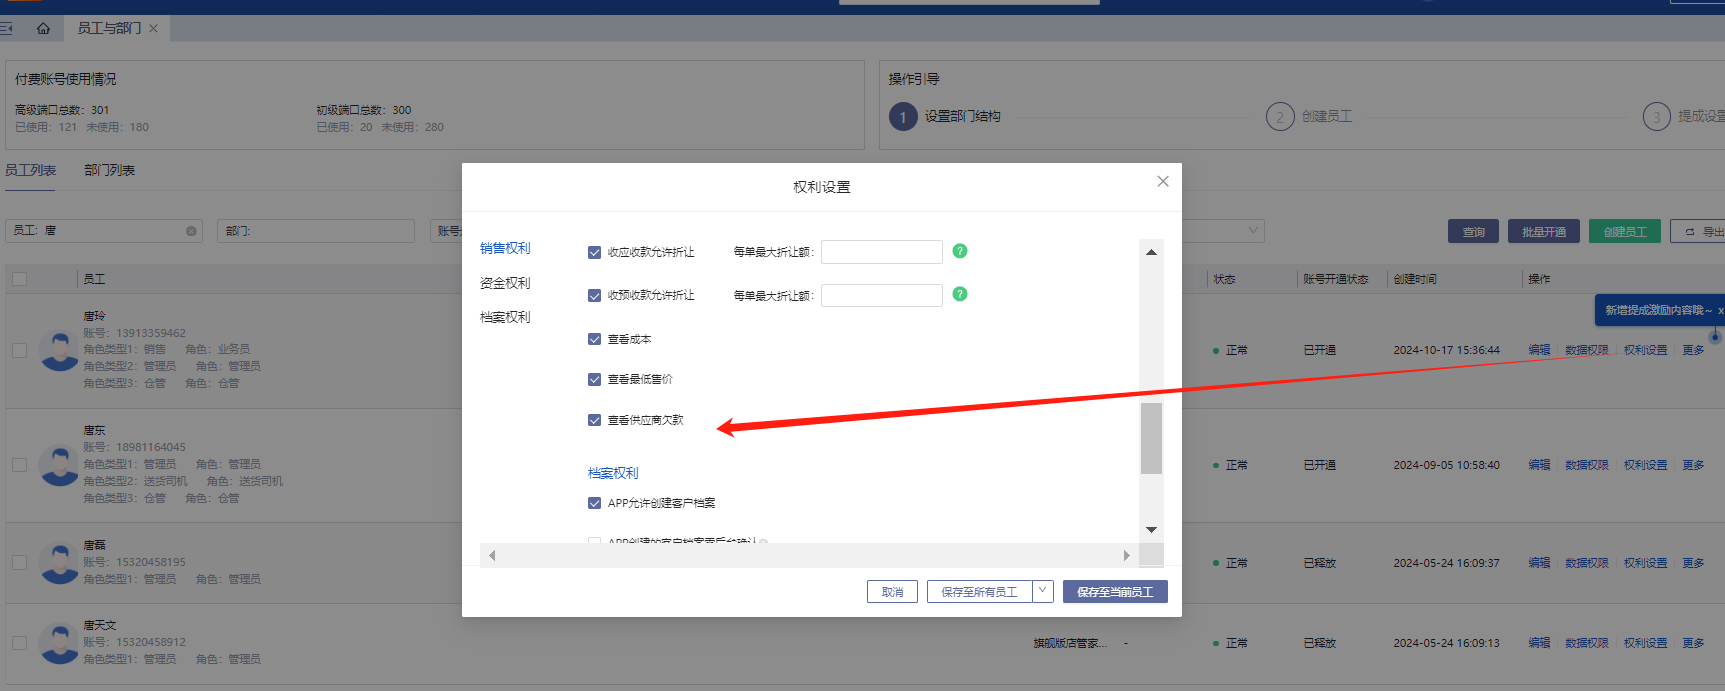Switch to 资金权利 section
This screenshot has width=1725, height=691.
505,283
